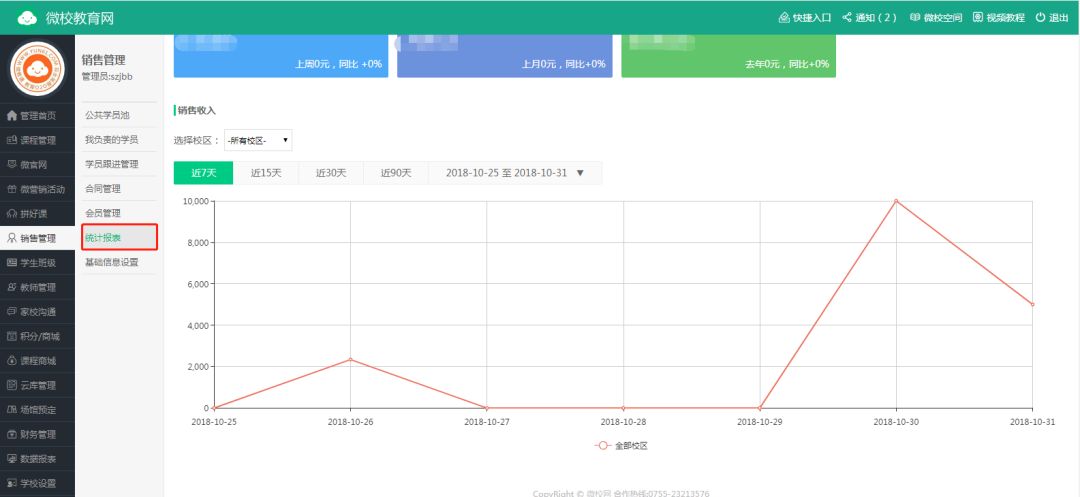Open 合同管理 submenu

click(x=118, y=189)
